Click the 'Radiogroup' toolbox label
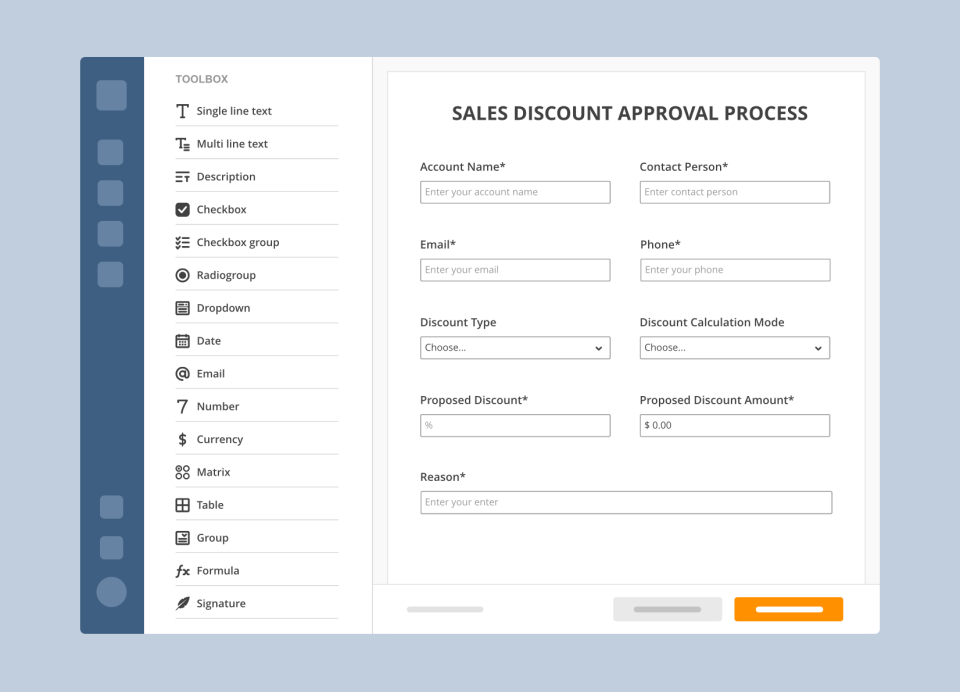960x692 pixels. point(226,276)
